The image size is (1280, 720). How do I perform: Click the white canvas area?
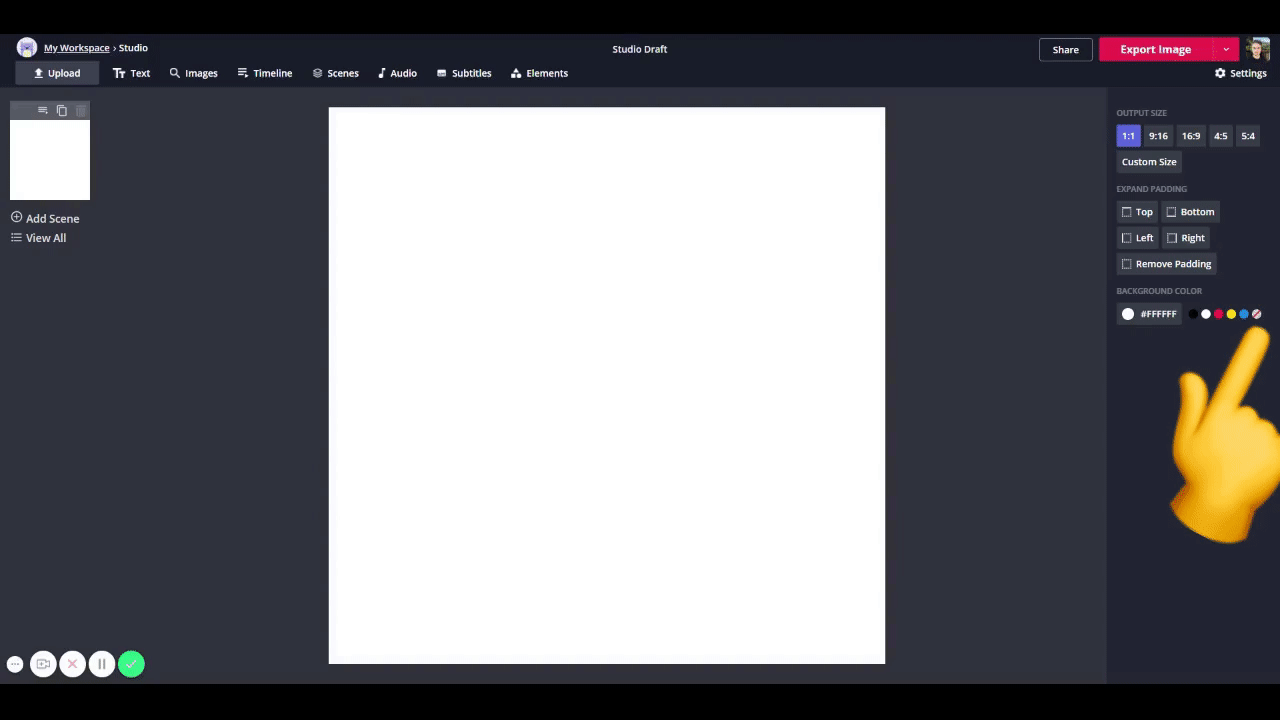607,385
